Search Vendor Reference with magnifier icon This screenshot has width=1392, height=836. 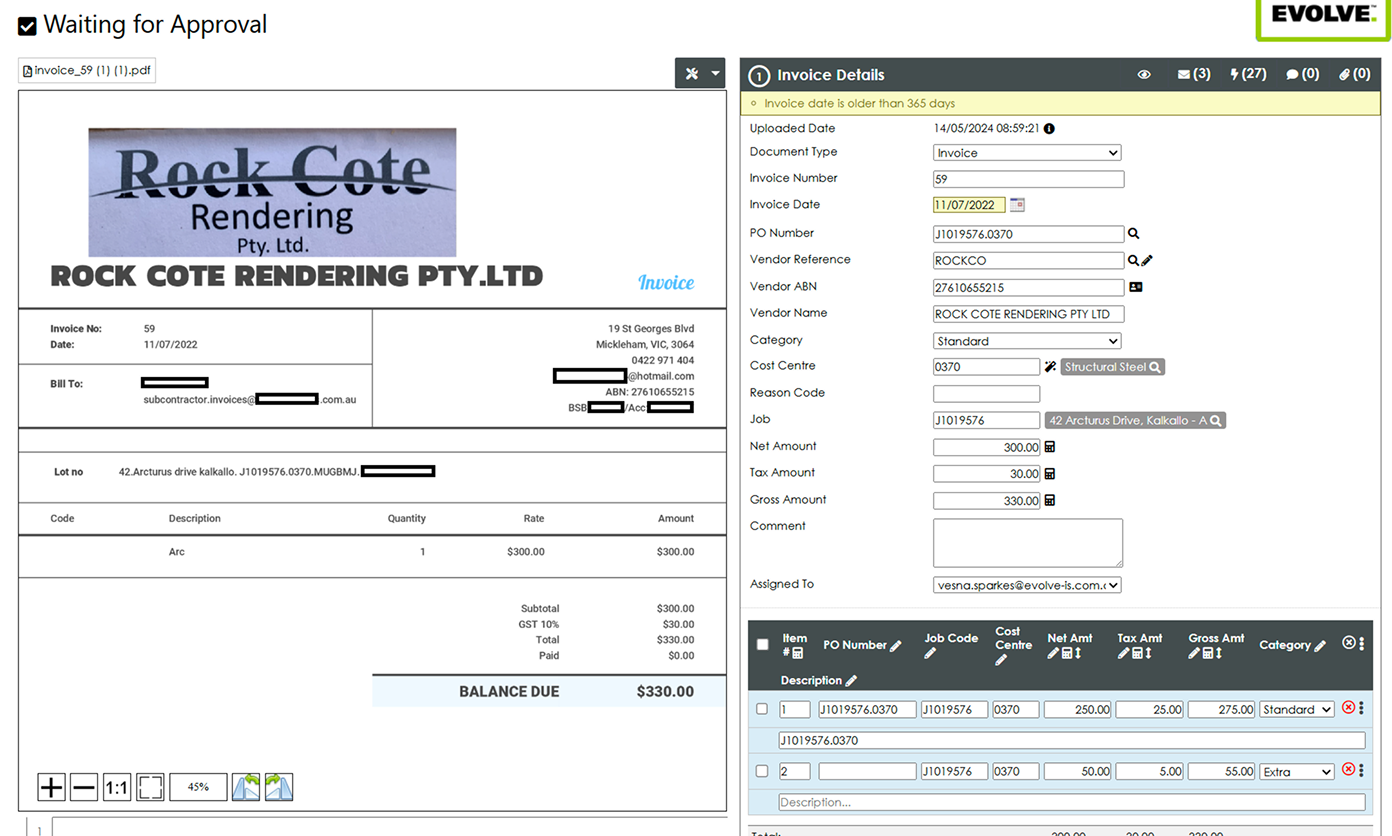coord(1133,260)
